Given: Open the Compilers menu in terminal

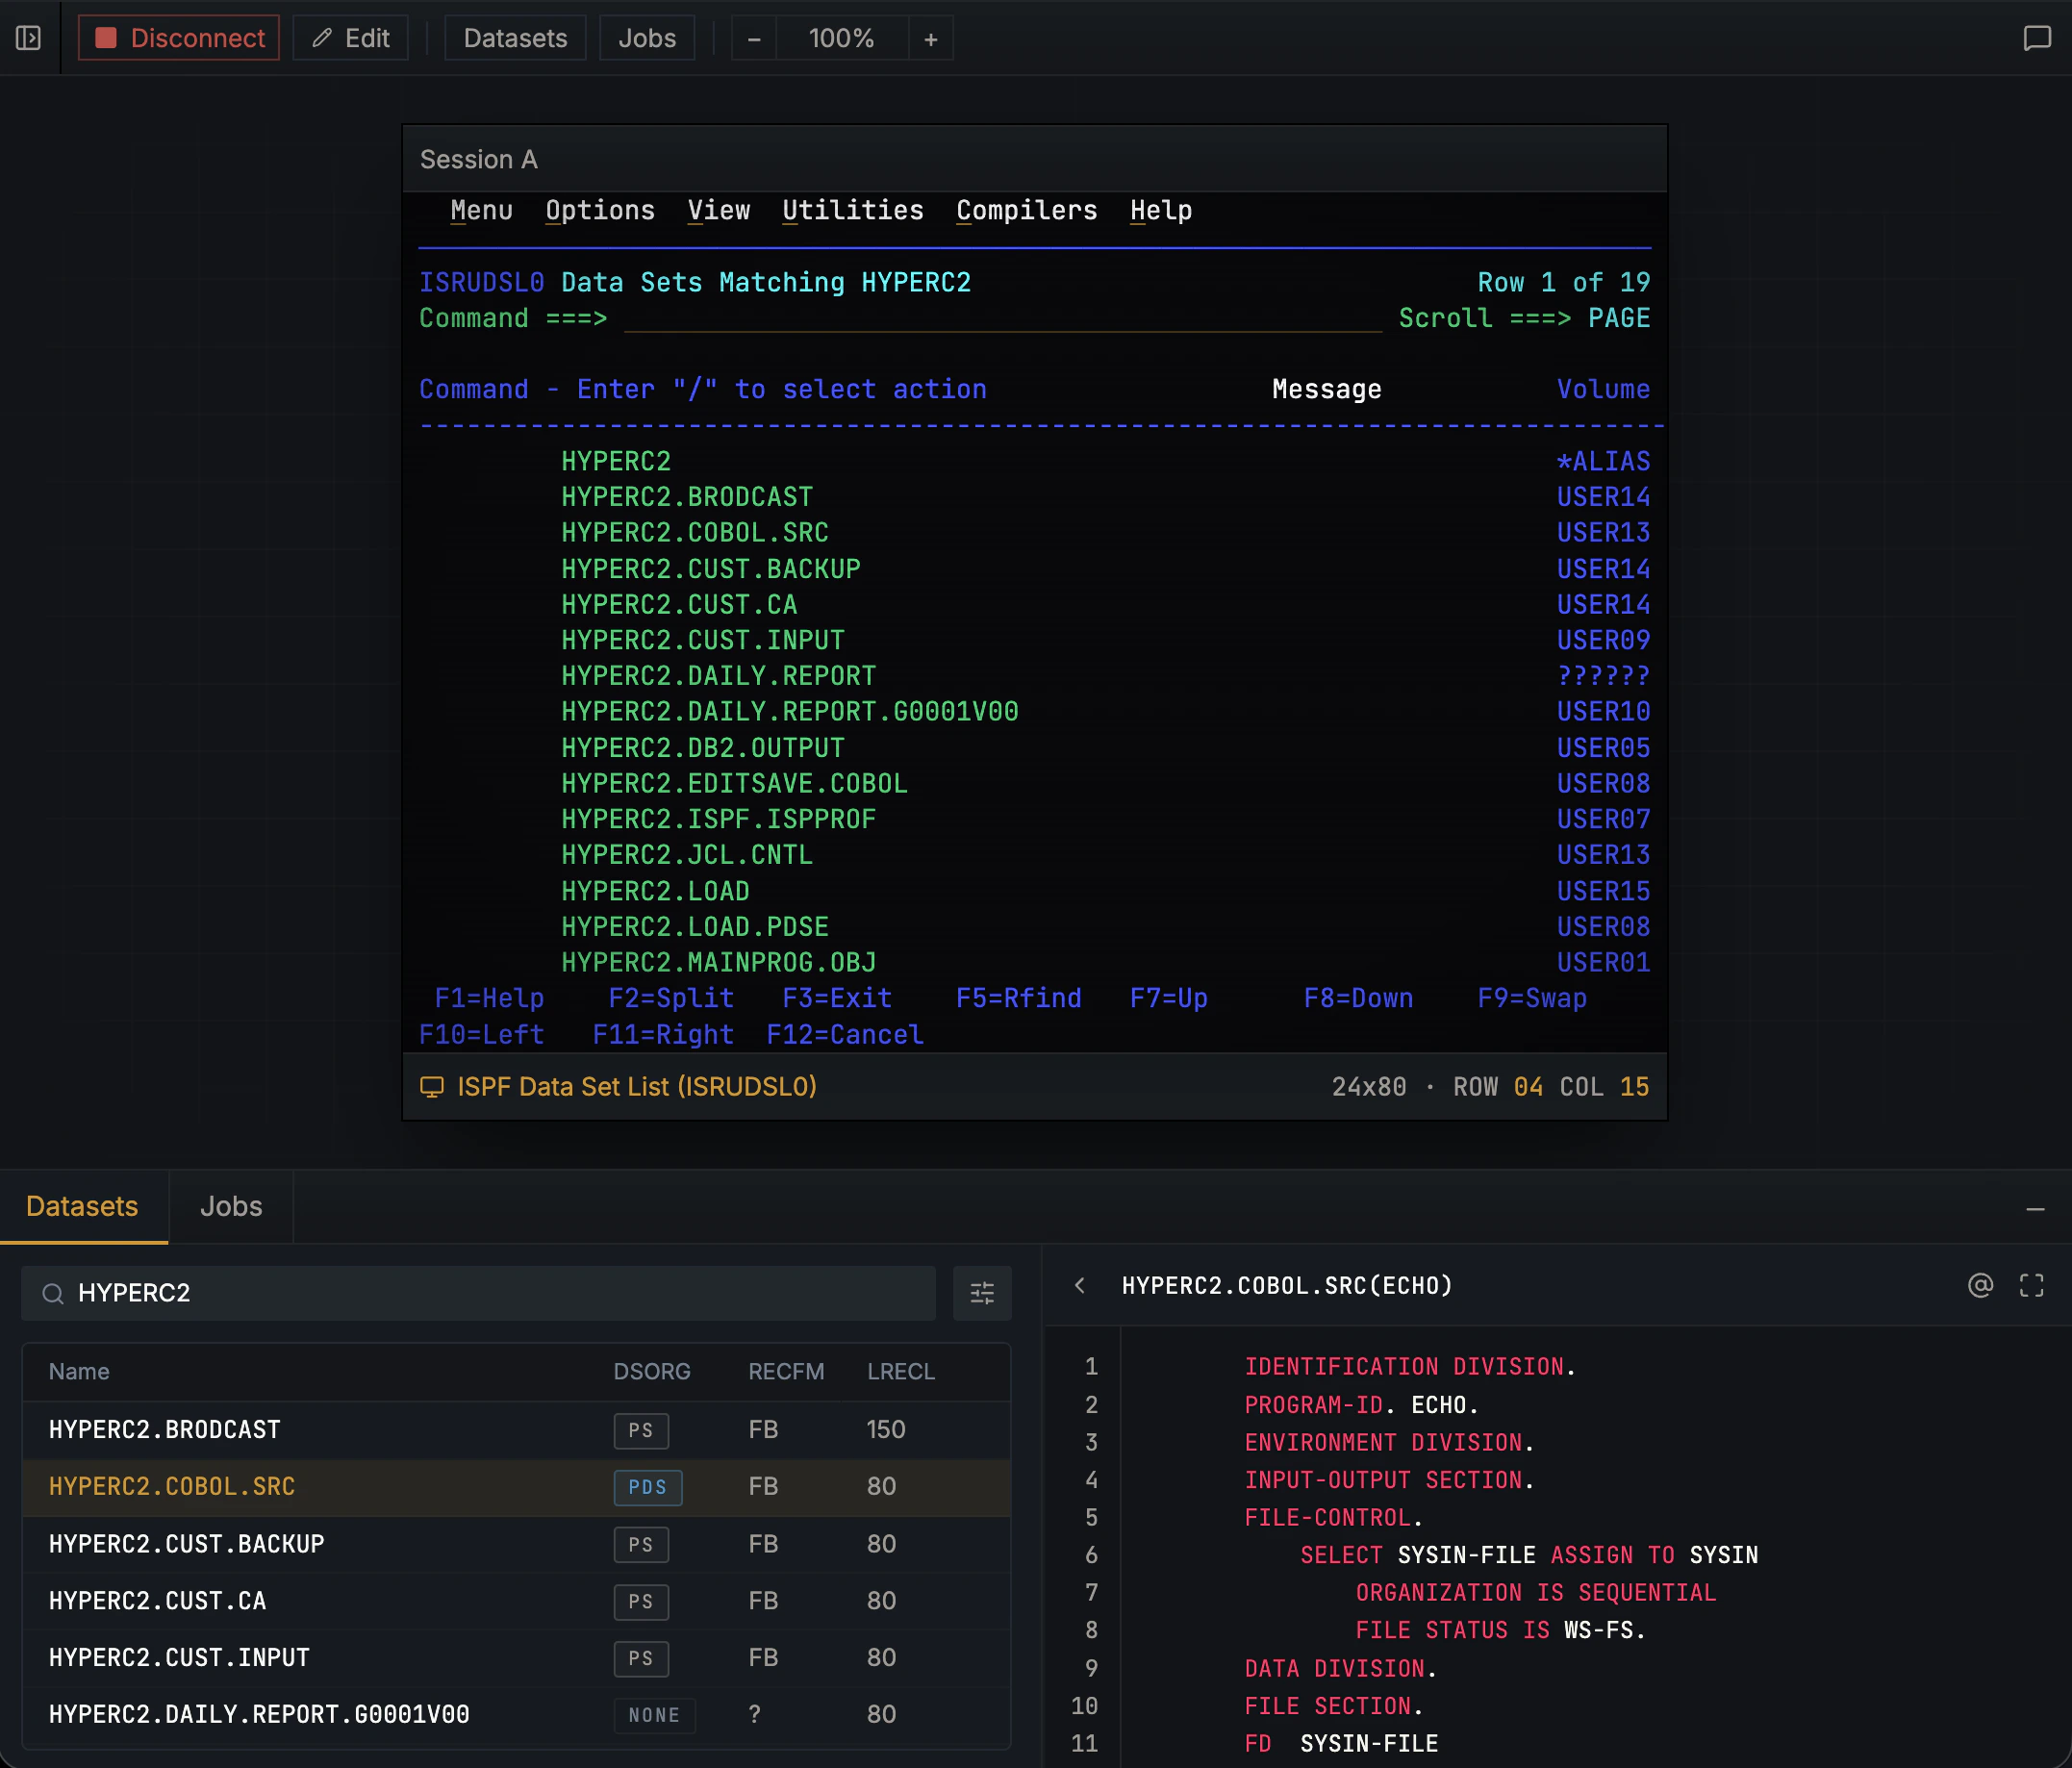Looking at the screenshot, I should pos(1026,210).
